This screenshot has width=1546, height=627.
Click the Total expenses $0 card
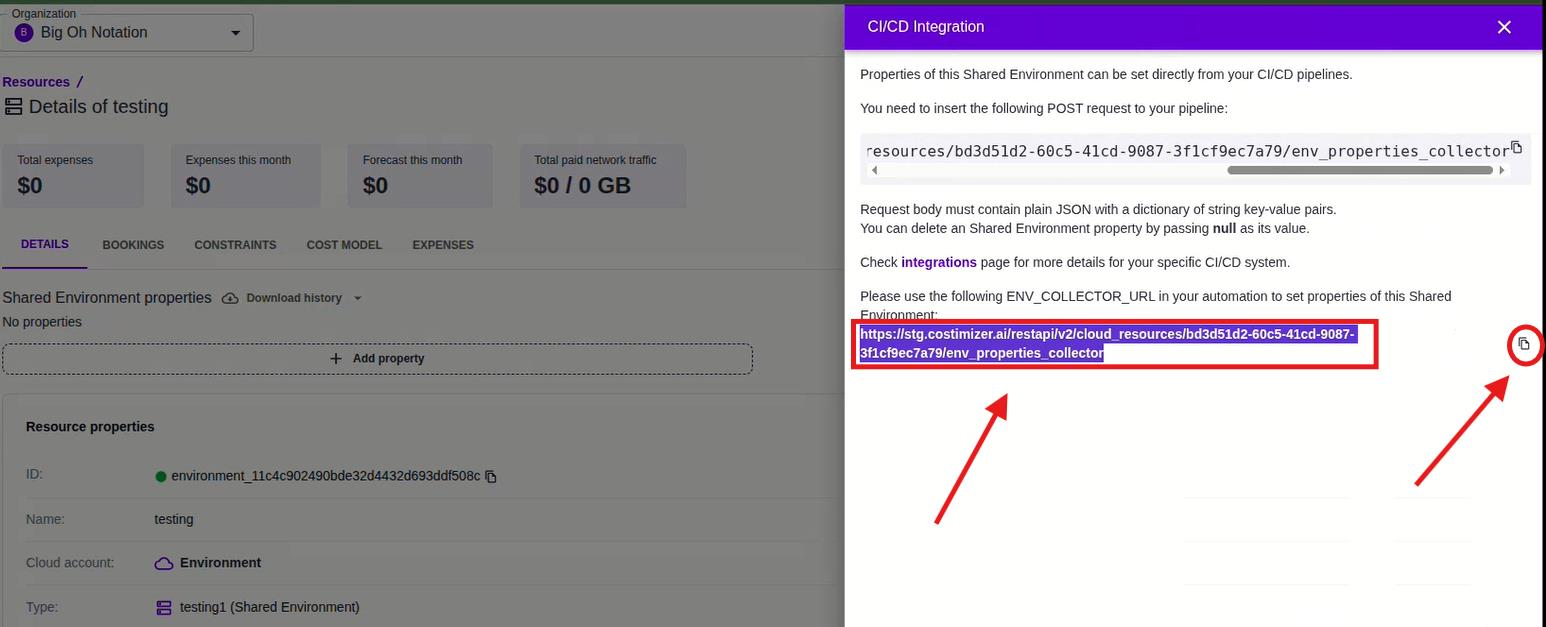pos(73,176)
